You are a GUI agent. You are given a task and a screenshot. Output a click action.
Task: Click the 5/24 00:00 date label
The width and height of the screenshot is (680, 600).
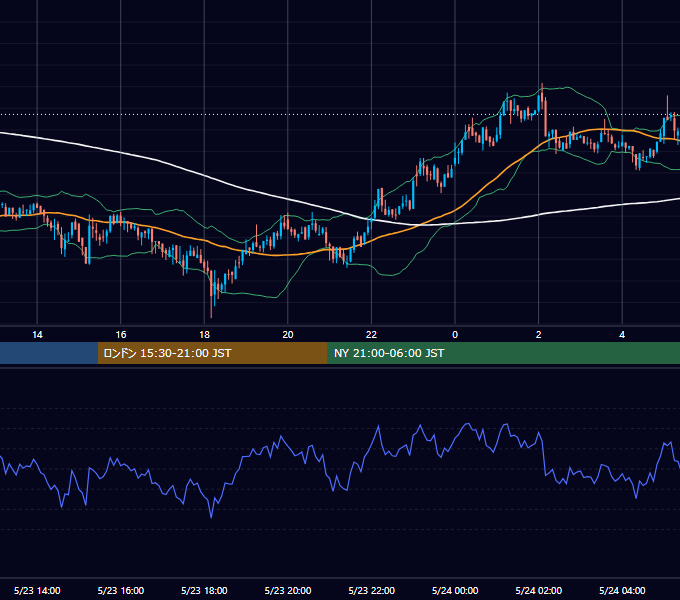(455, 590)
